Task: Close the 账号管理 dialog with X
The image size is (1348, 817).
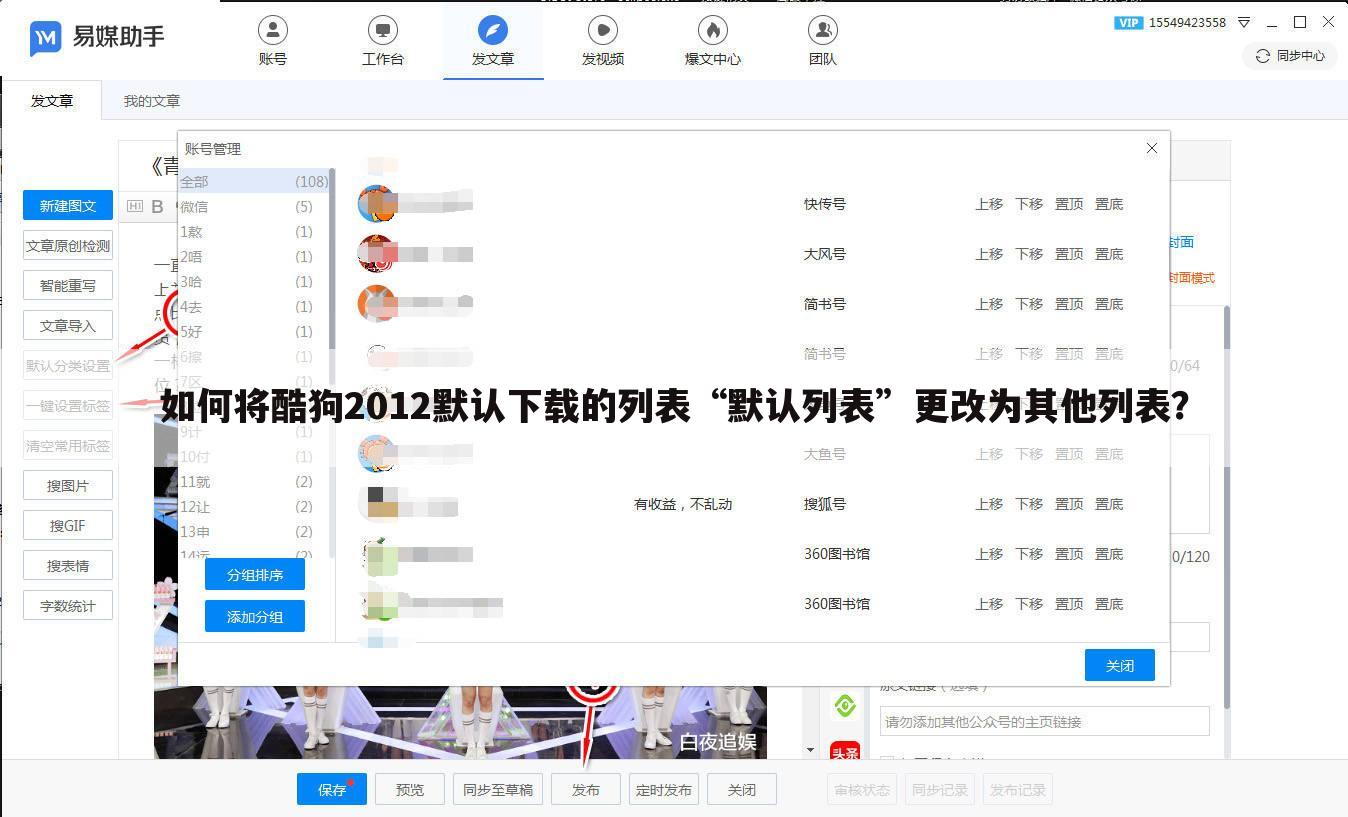Action: click(1152, 148)
